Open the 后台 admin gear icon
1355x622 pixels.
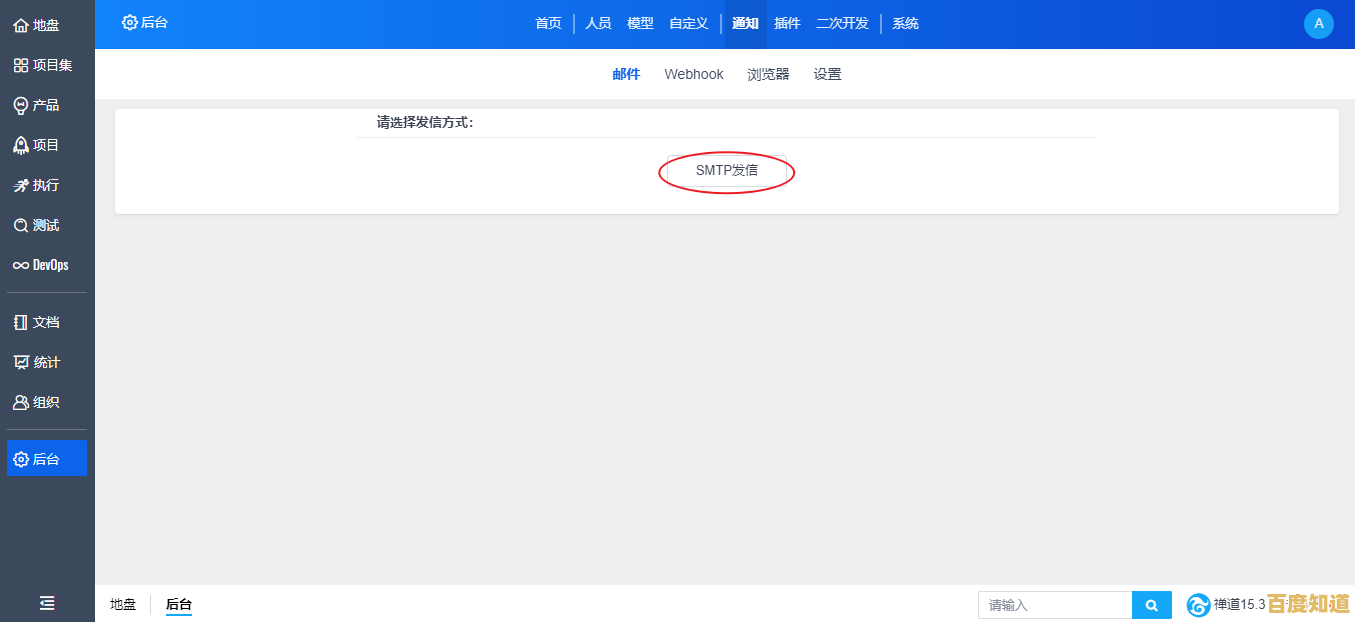[40, 457]
